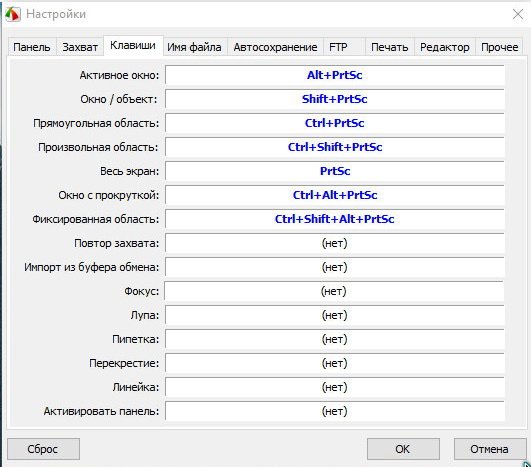Focus the Окно с прокруткой hotkey field
531x467 pixels.
click(x=335, y=195)
